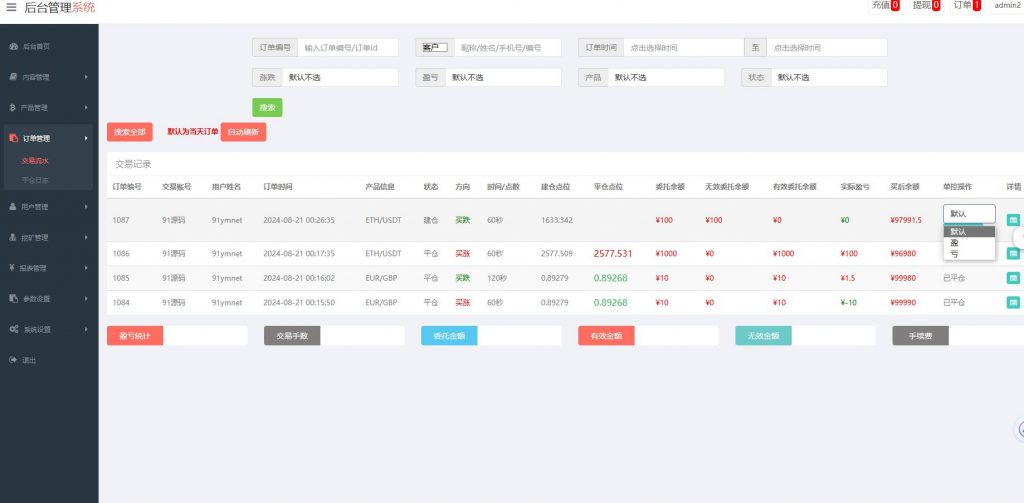Open details icon for order 1085
The height and width of the screenshot is (503, 1024).
click(x=1013, y=278)
